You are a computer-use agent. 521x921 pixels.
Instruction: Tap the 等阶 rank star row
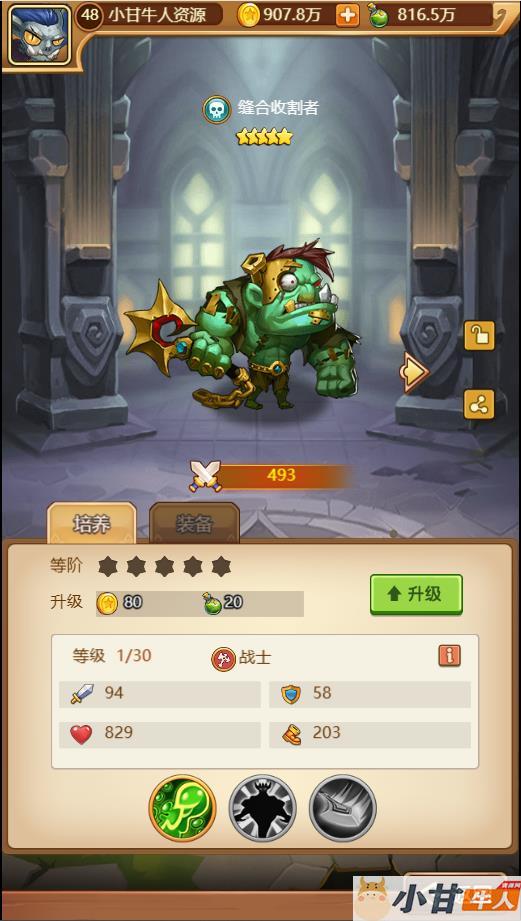pyautogui.click(x=164, y=566)
